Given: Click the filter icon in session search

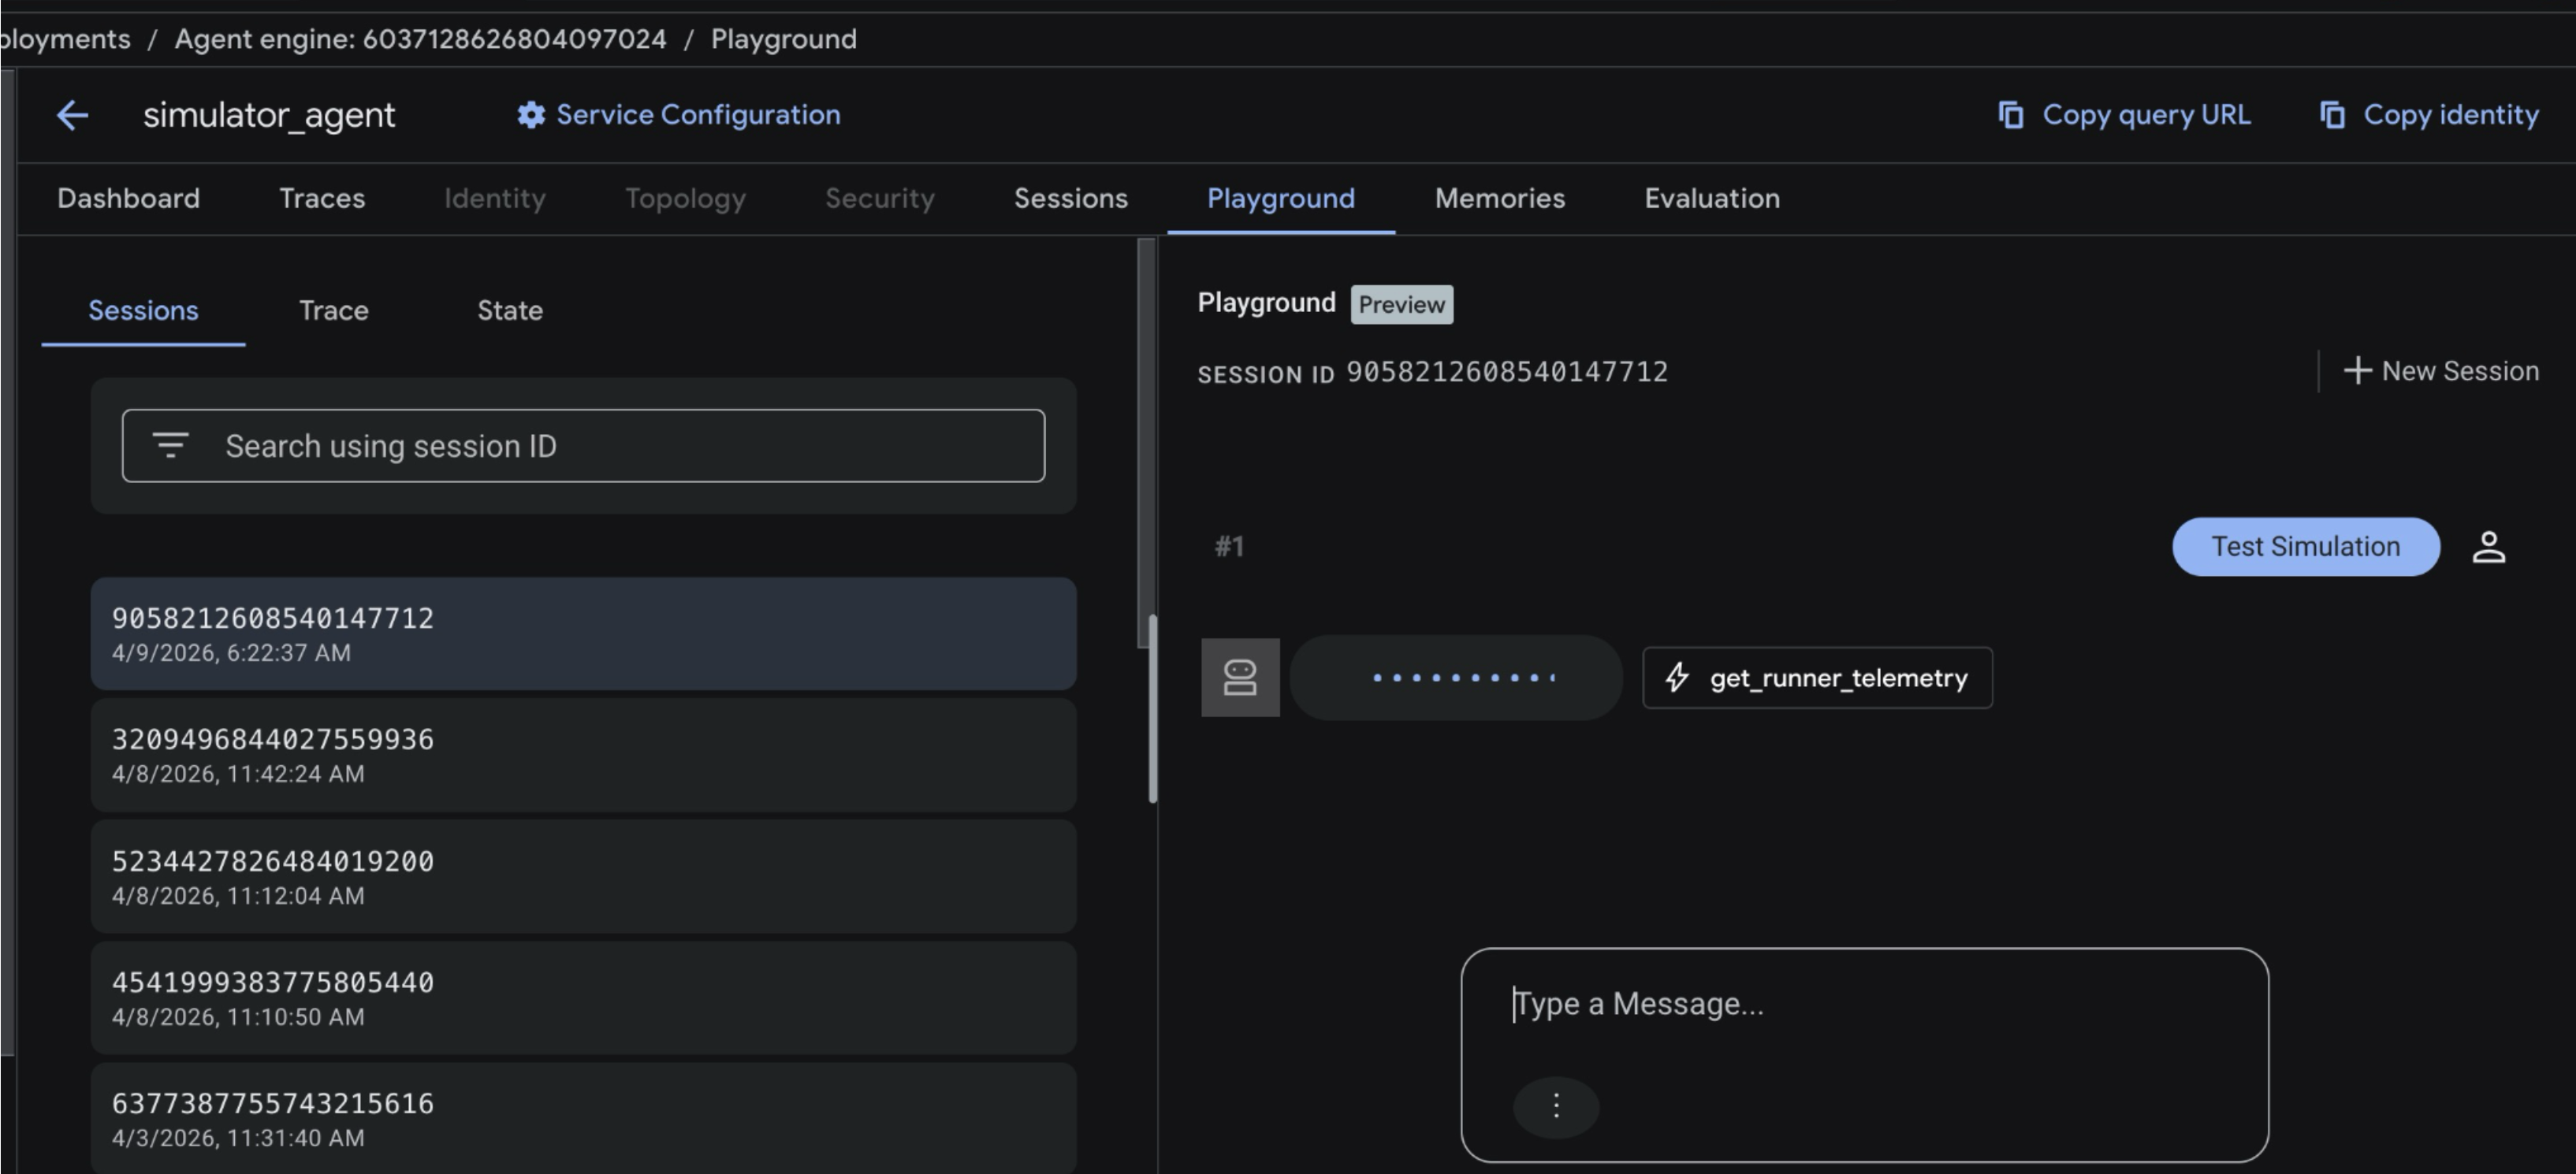Looking at the screenshot, I should pos(170,445).
